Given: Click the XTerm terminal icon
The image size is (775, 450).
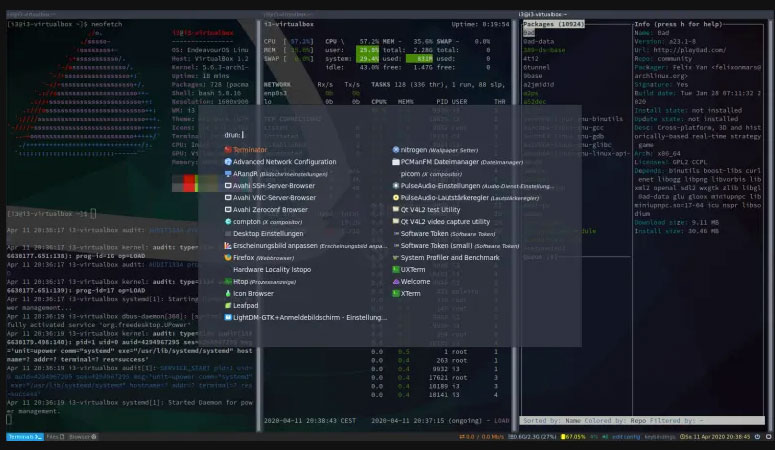Looking at the screenshot, I should (x=395, y=294).
